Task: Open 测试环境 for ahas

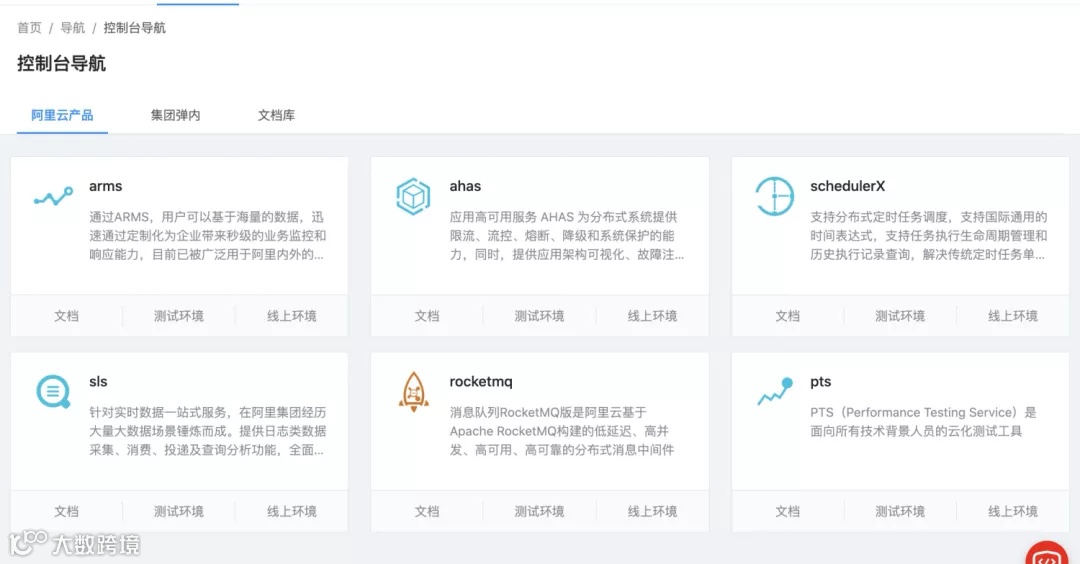Action: pyautogui.click(x=539, y=316)
